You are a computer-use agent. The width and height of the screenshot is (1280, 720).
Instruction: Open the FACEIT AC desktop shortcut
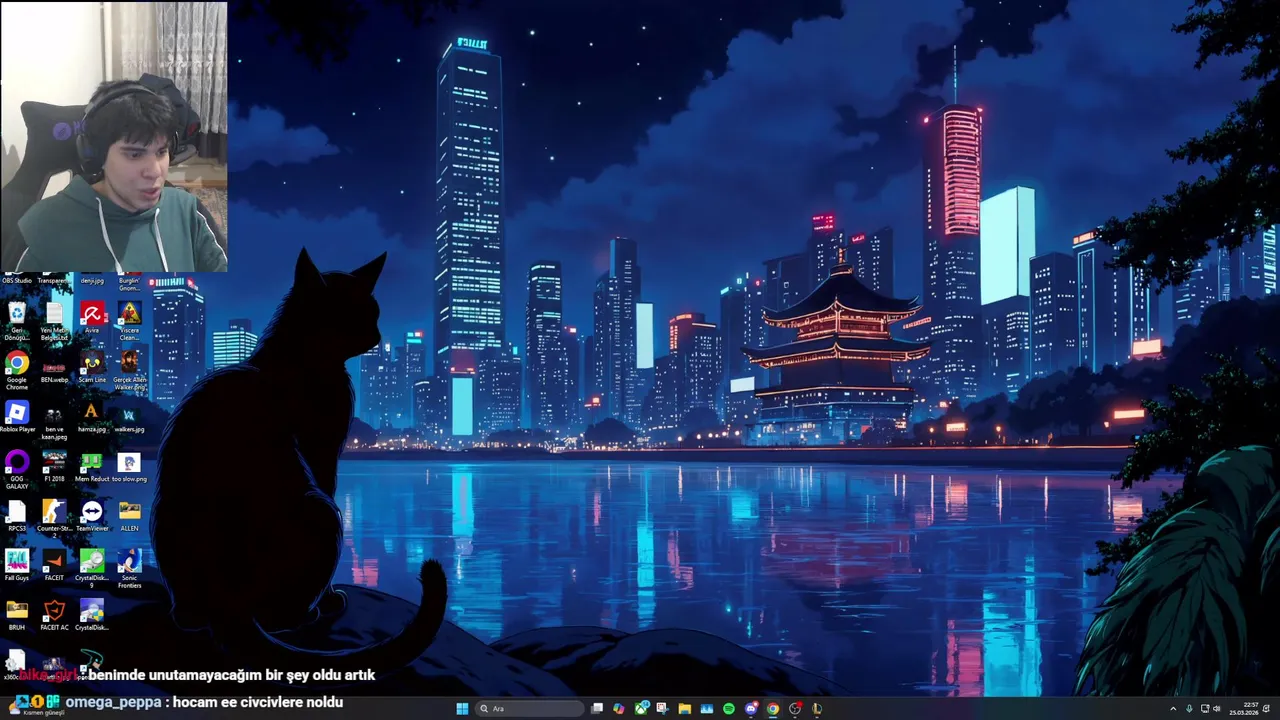[54, 614]
